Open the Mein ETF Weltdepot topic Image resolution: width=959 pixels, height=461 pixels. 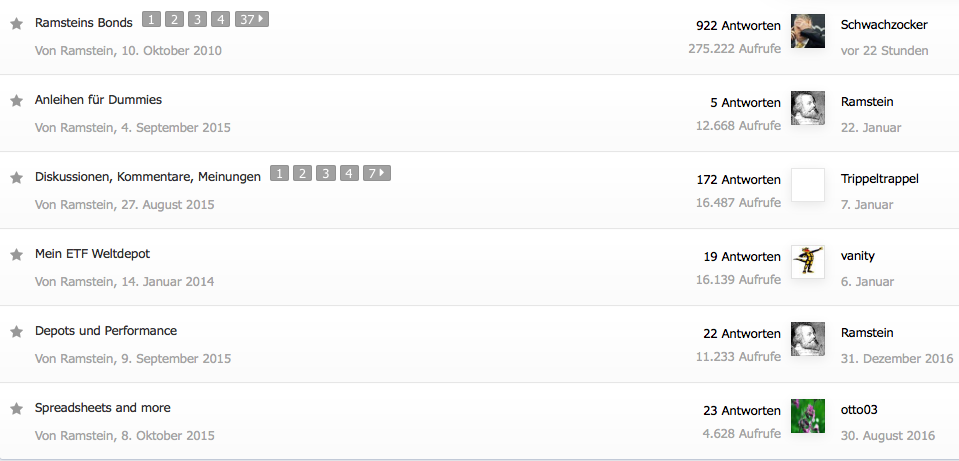point(92,254)
